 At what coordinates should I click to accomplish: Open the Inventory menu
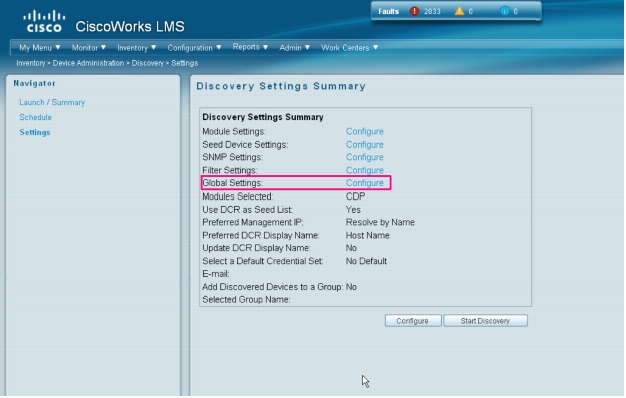137,48
